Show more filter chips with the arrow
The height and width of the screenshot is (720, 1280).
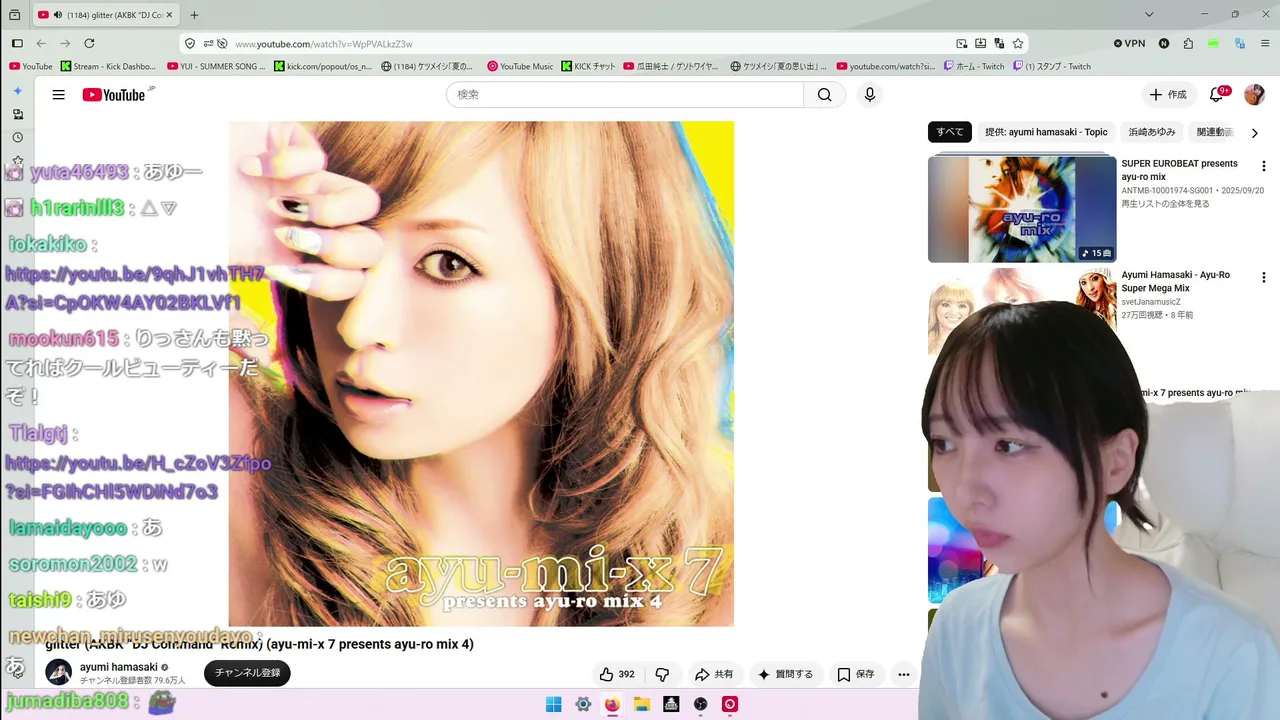pos(1255,133)
